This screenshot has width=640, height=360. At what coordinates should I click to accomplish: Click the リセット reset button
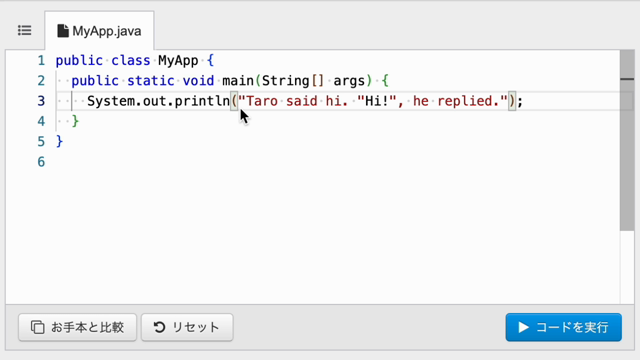coord(187,327)
